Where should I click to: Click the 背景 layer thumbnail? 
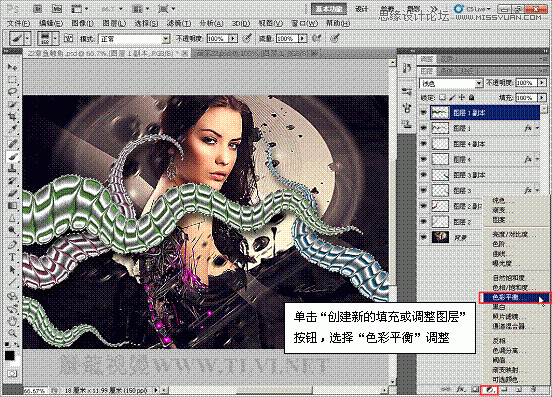coord(440,238)
